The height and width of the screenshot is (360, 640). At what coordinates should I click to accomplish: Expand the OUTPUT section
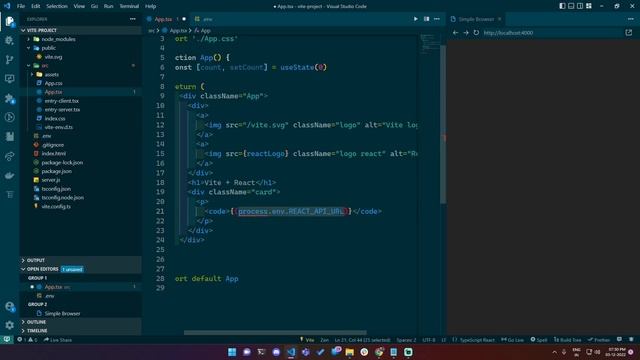(81, 260)
